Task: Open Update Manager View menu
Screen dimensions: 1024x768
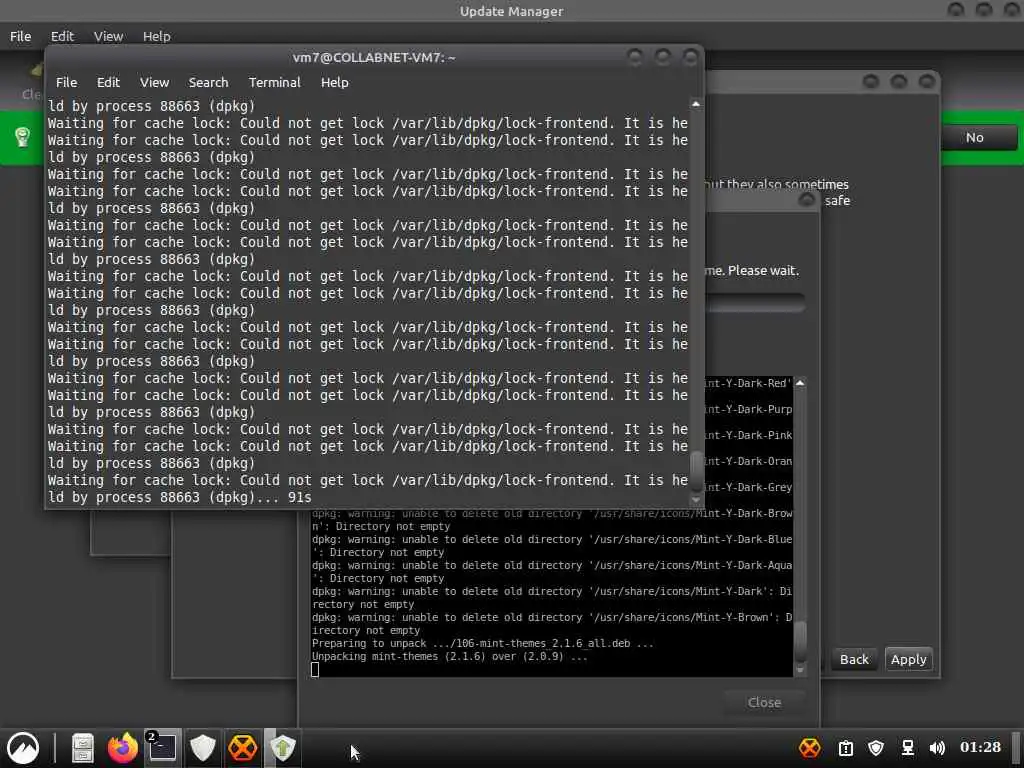Action: 108,37
